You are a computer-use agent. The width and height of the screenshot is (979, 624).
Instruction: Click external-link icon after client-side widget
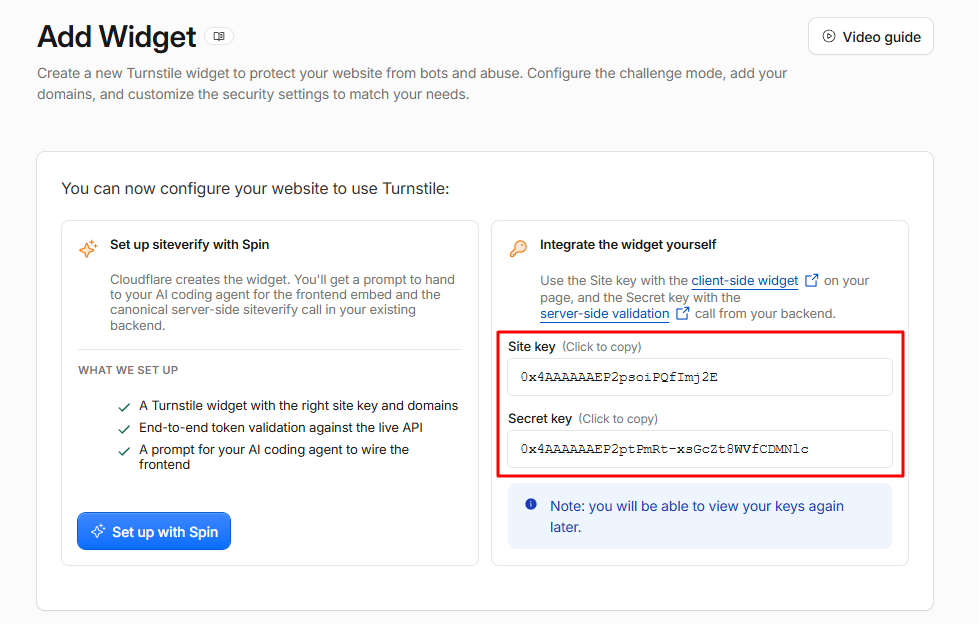(x=812, y=280)
